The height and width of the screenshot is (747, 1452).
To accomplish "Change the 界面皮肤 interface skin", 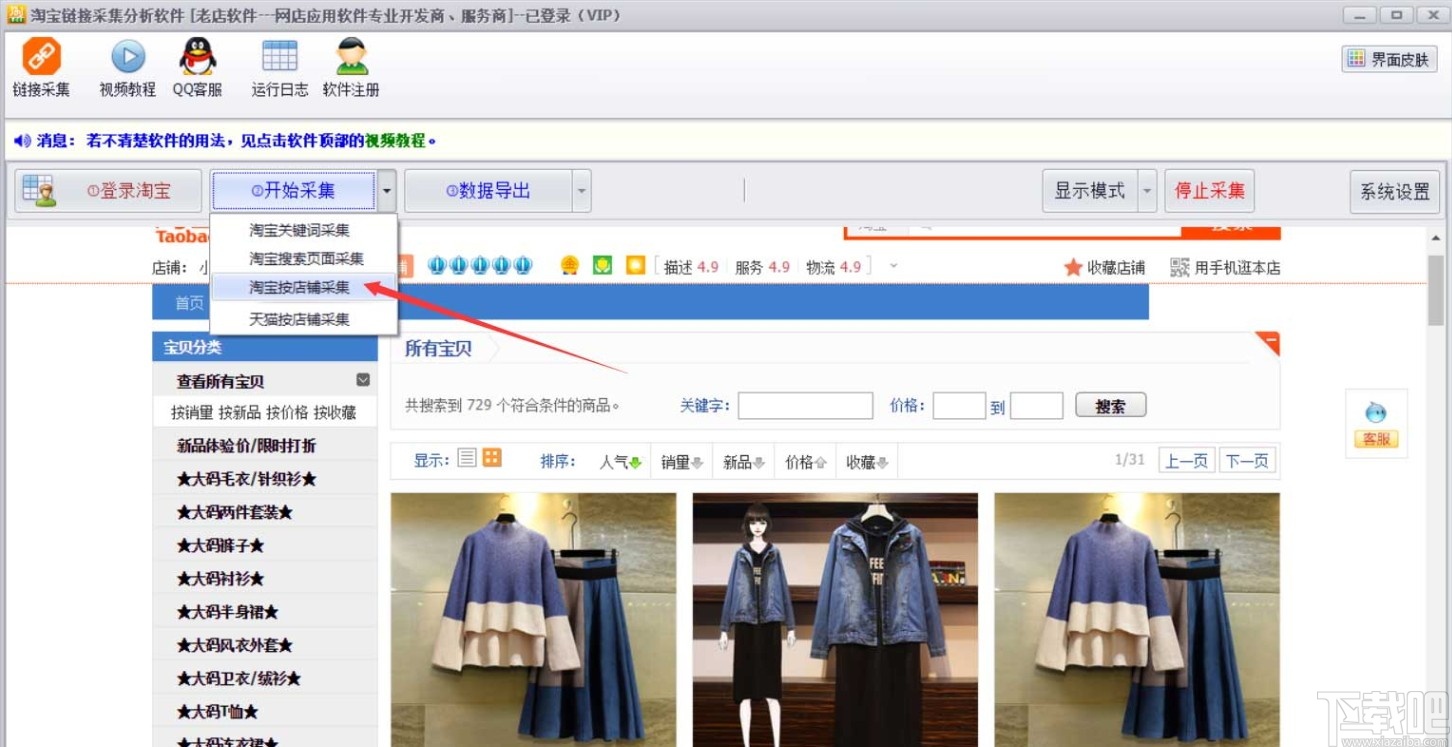I will [1389, 58].
